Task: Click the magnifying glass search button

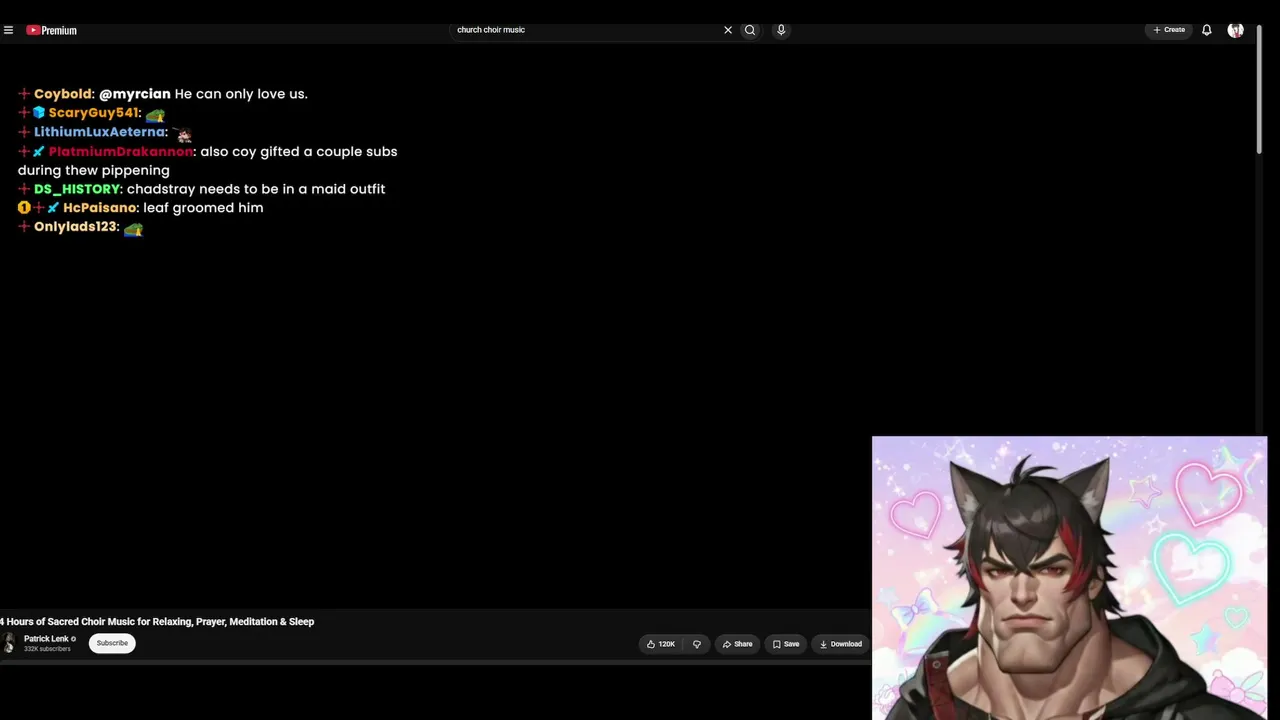Action: pos(750,30)
